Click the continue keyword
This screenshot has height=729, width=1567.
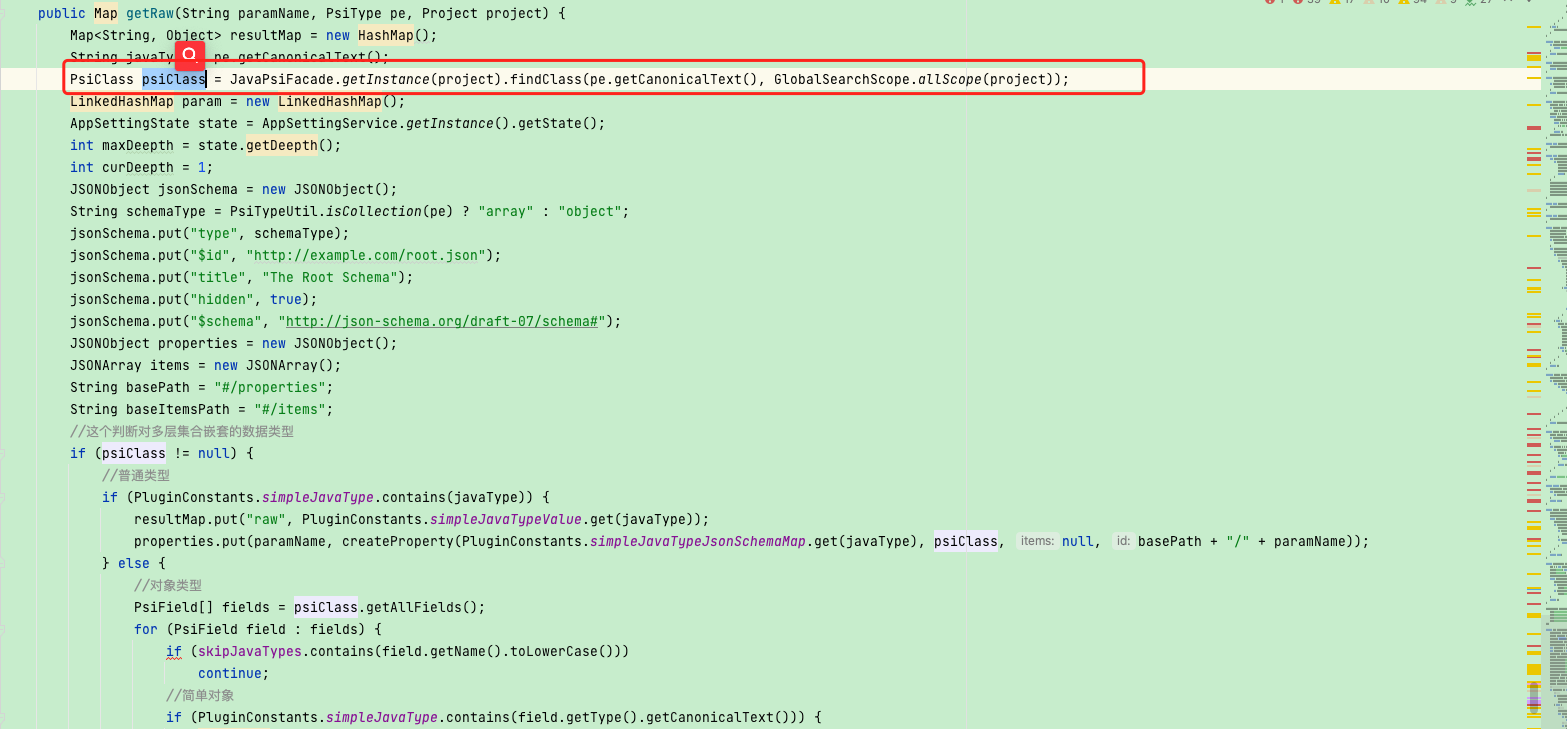(230, 673)
